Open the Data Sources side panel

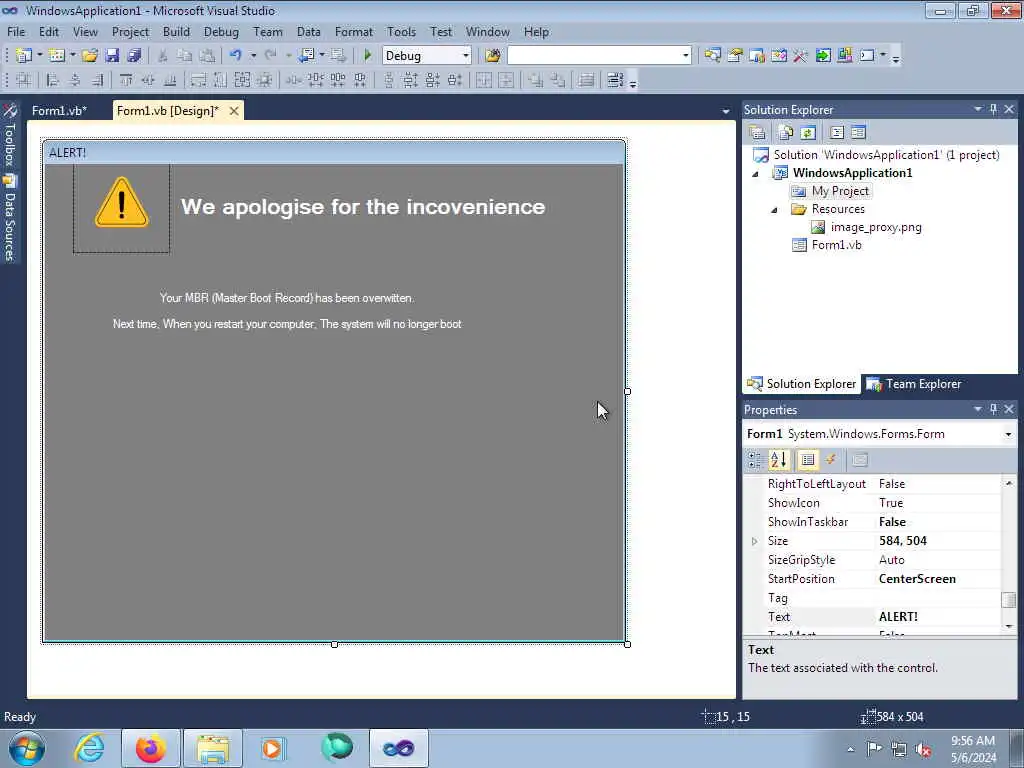click(x=9, y=220)
